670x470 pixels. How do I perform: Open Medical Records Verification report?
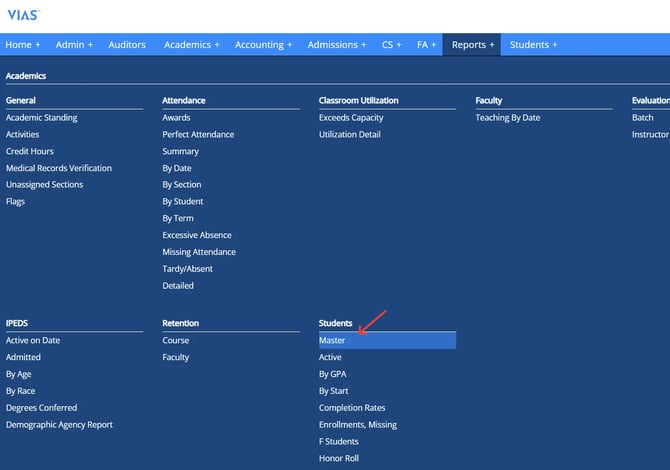pyautogui.click(x=59, y=168)
